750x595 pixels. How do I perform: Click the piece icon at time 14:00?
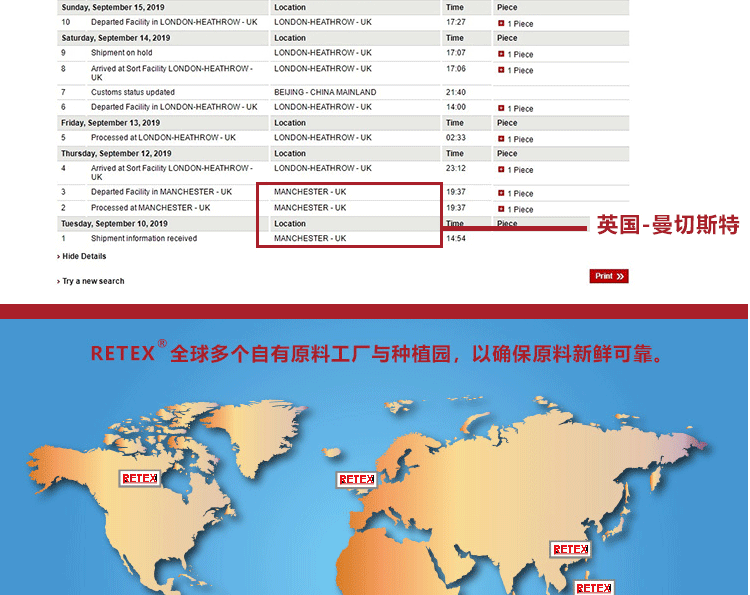point(501,108)
